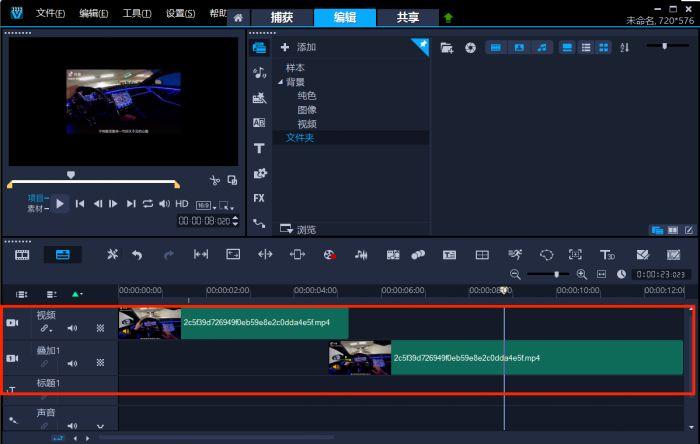This screenshot has height=444, width=700.
Task: Click the 浏览 browse button
Action: 298,229
